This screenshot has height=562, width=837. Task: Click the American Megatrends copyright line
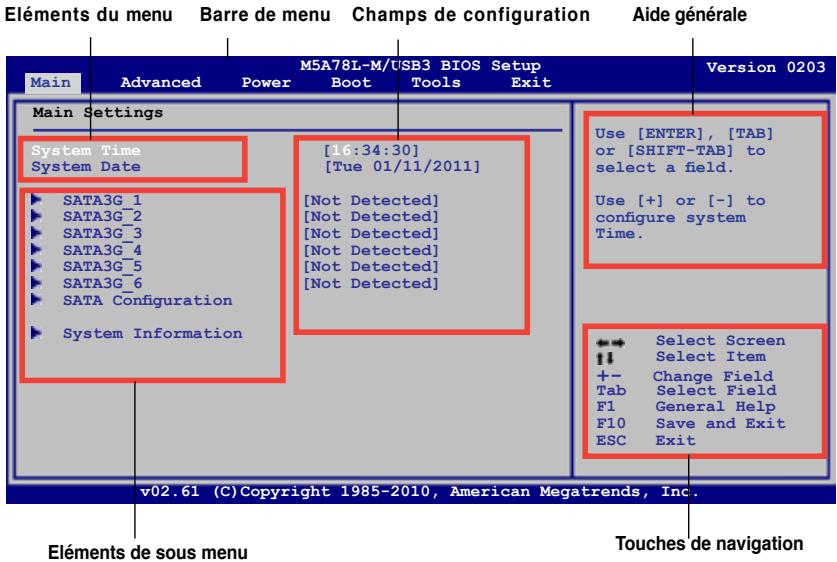[x=420, y=492]
